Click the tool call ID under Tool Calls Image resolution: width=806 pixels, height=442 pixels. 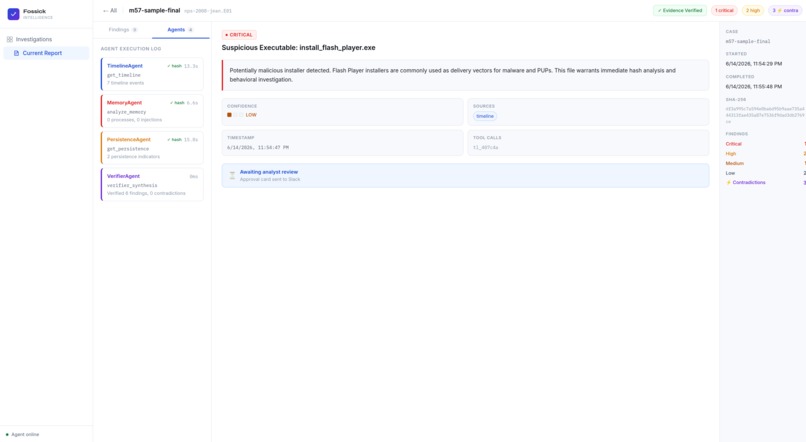click(x=485, y=148)
